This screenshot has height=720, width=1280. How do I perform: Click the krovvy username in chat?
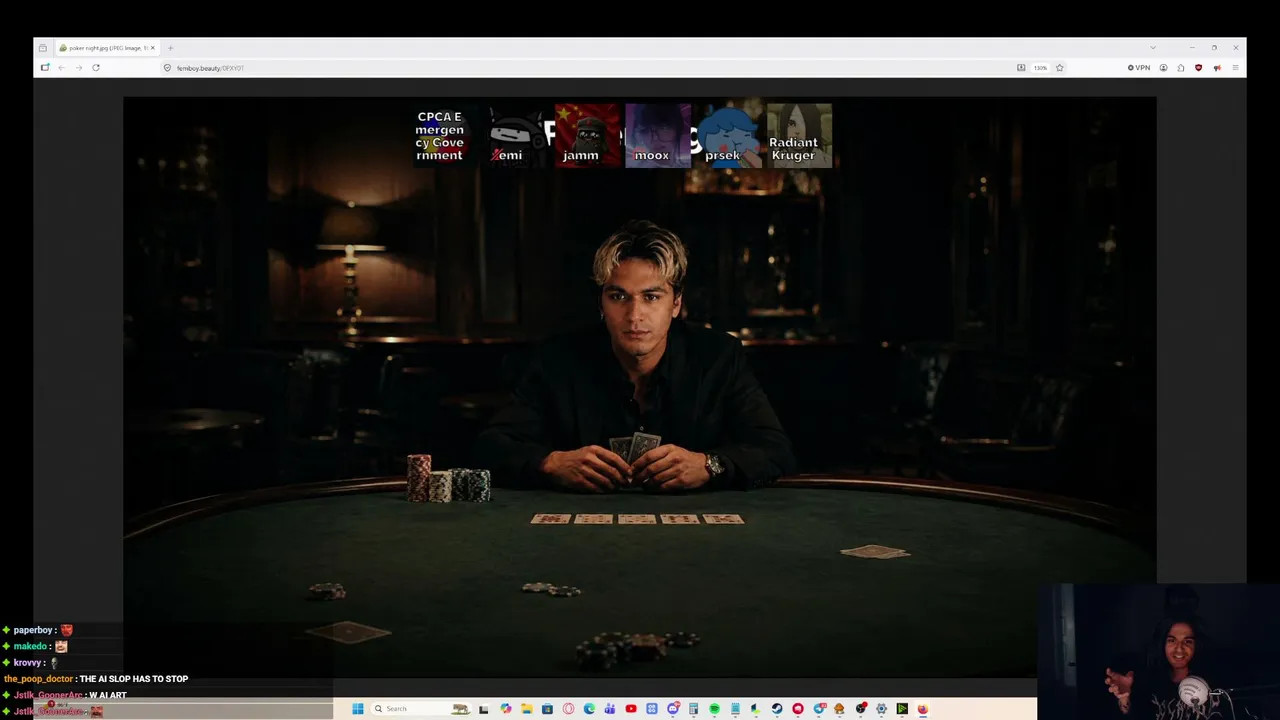(28, 663)
